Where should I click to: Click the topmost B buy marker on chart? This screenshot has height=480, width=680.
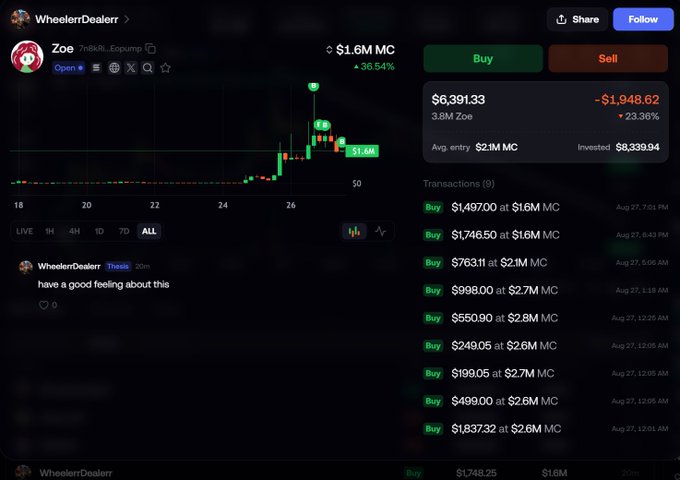(x=314, y=86)
